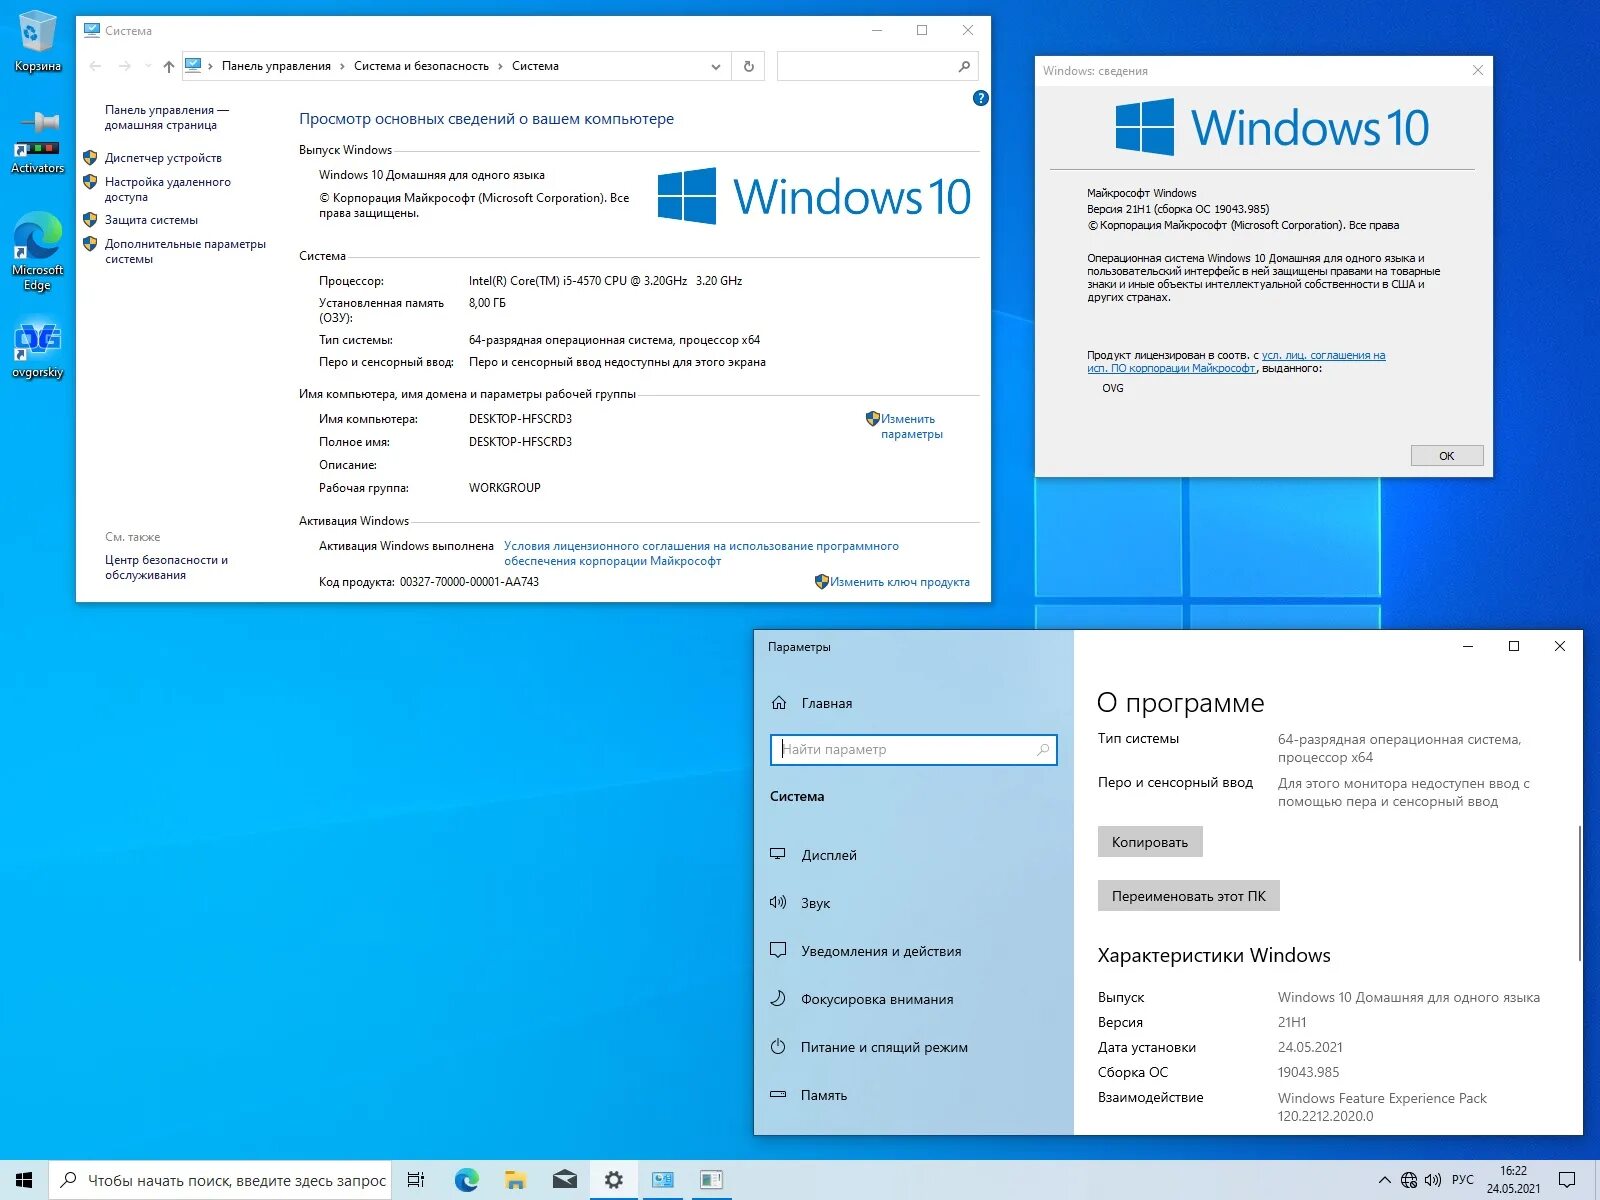Viewport: 1600px width, 1200px height.
Task: Open the volume icon in system tray
Action: coord(1433,1180)
